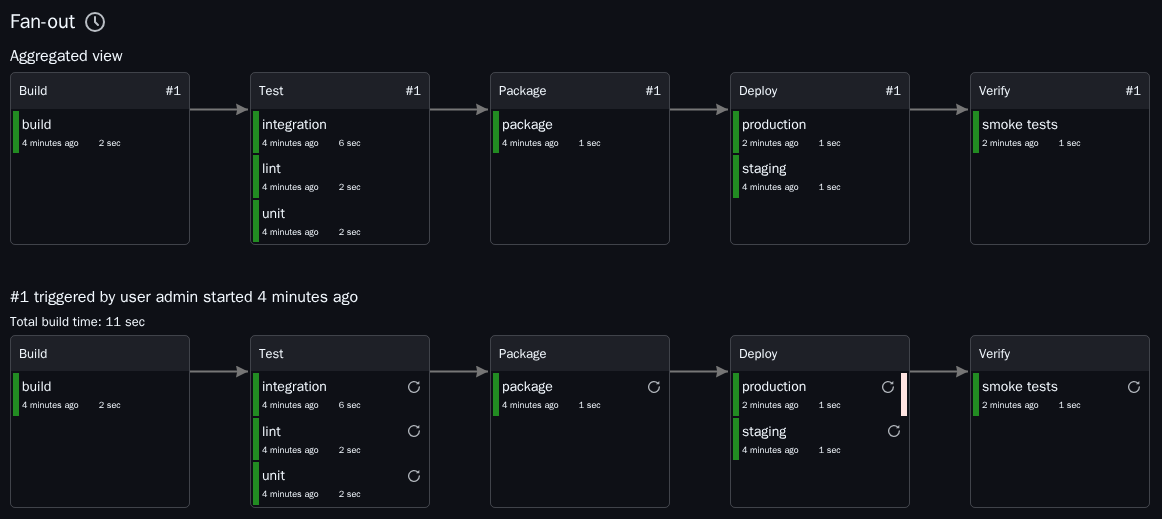Click the Build stage header in pipeline #1
1162x519 pixels.
click(x=99, y=354)
